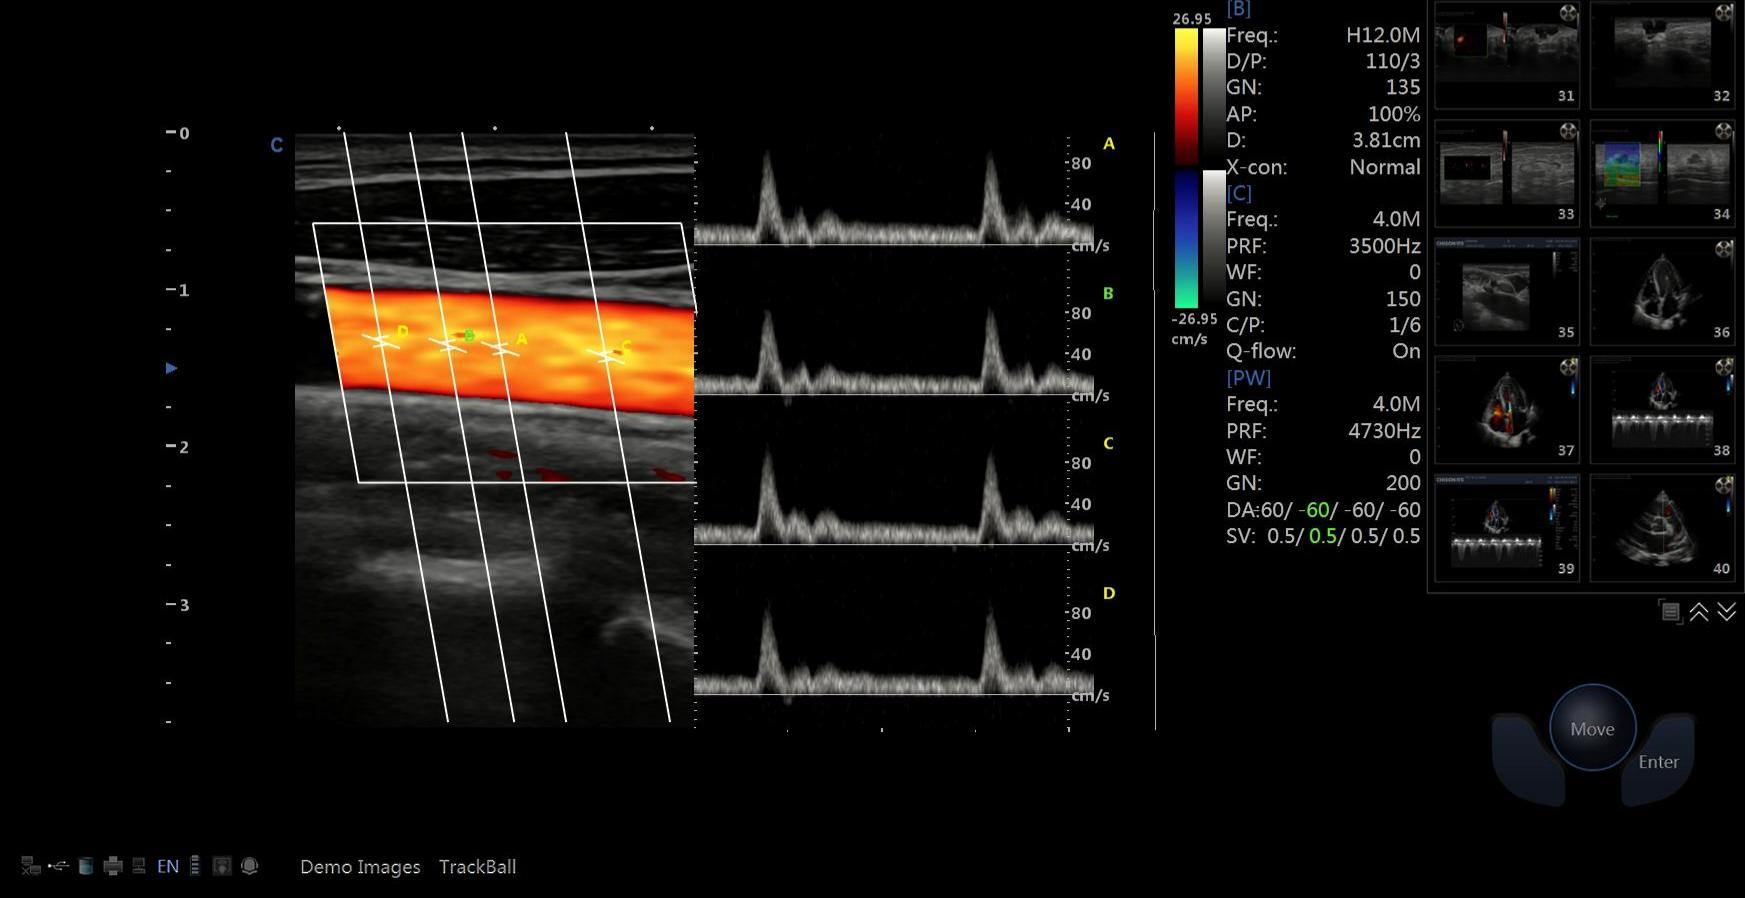Click the depth D 3.81cm value
This screenshot has height=898, width=1745.
tap(1386, 140)
